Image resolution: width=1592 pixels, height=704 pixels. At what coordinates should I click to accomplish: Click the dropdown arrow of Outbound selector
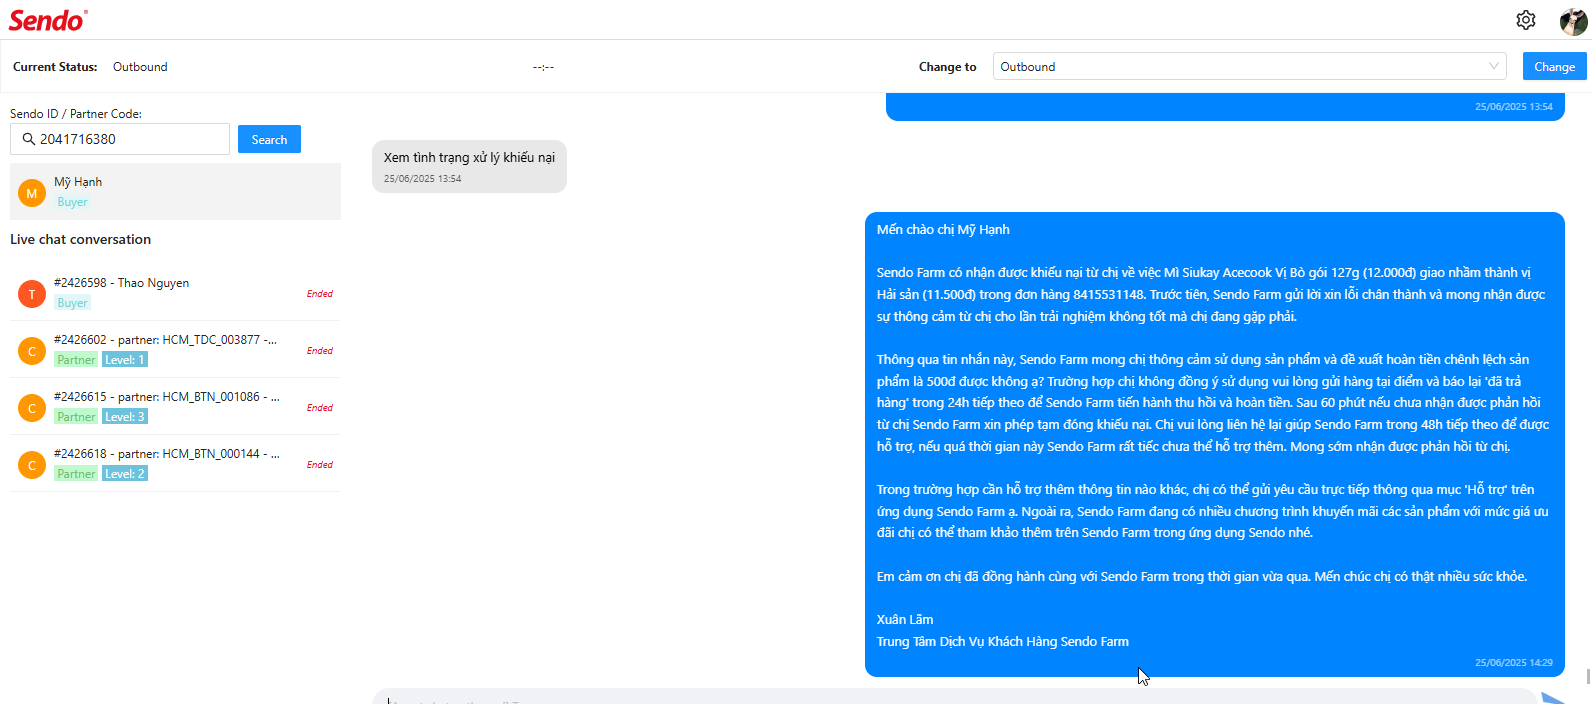click(x=1494, y=66)
